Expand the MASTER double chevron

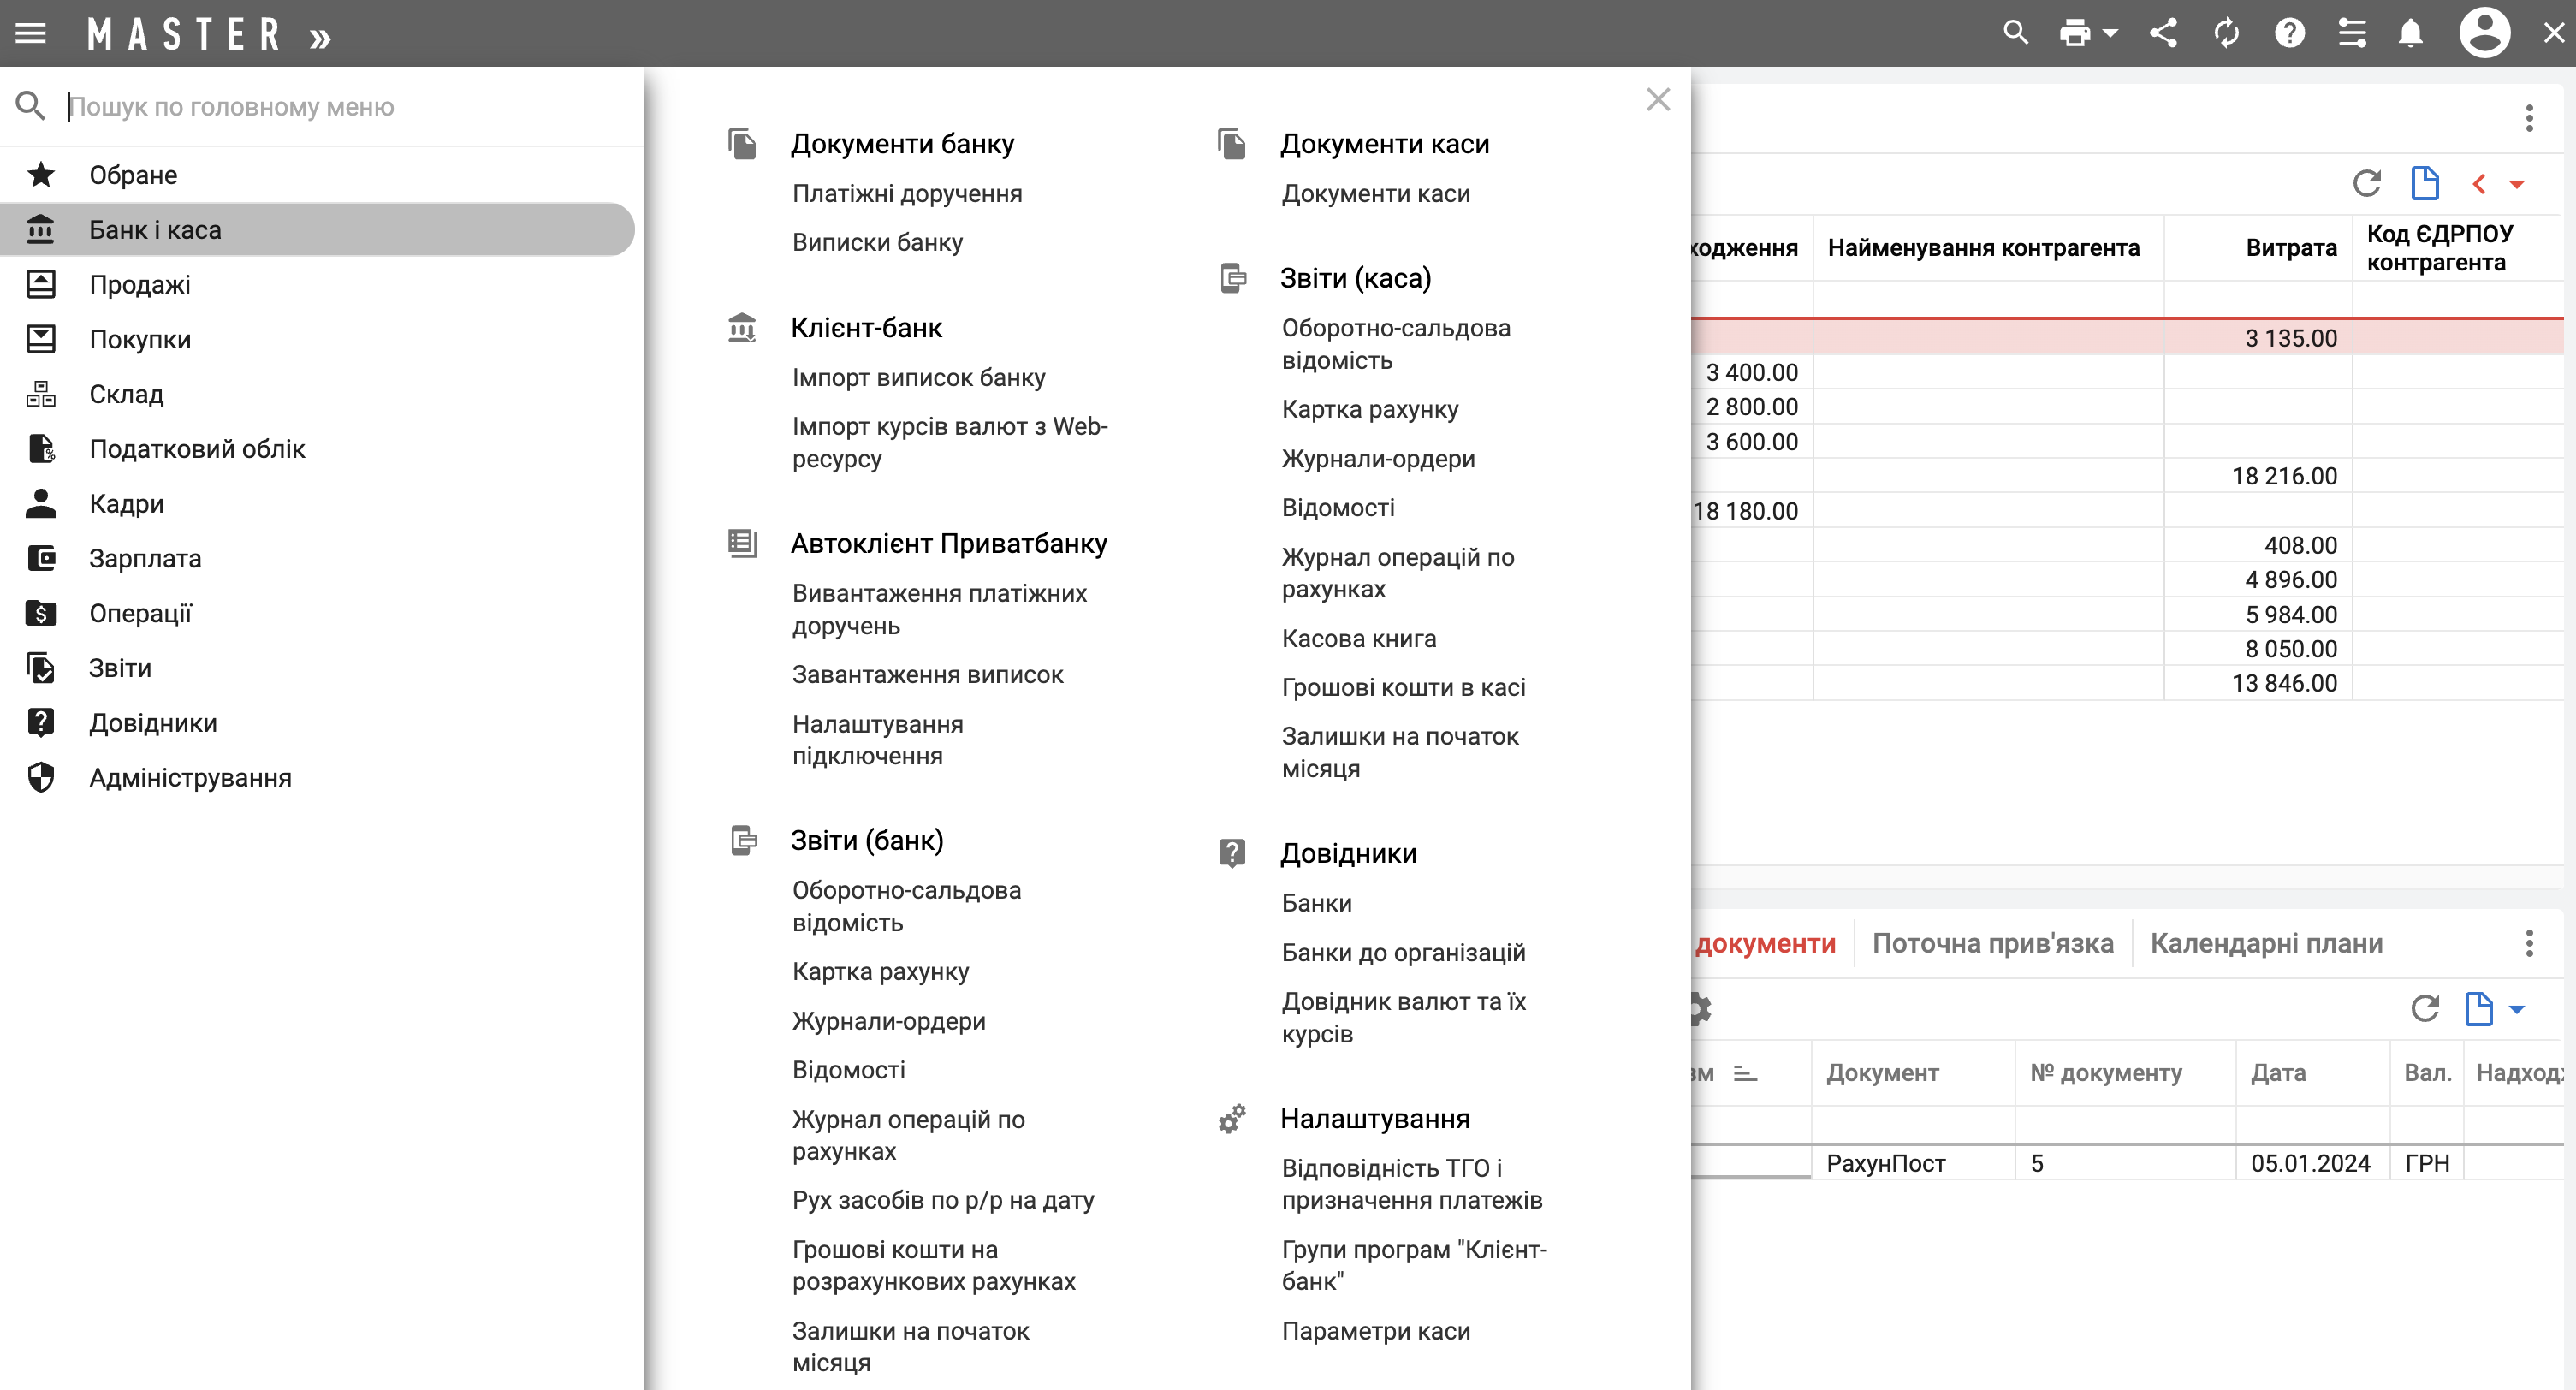coord(320,38)
